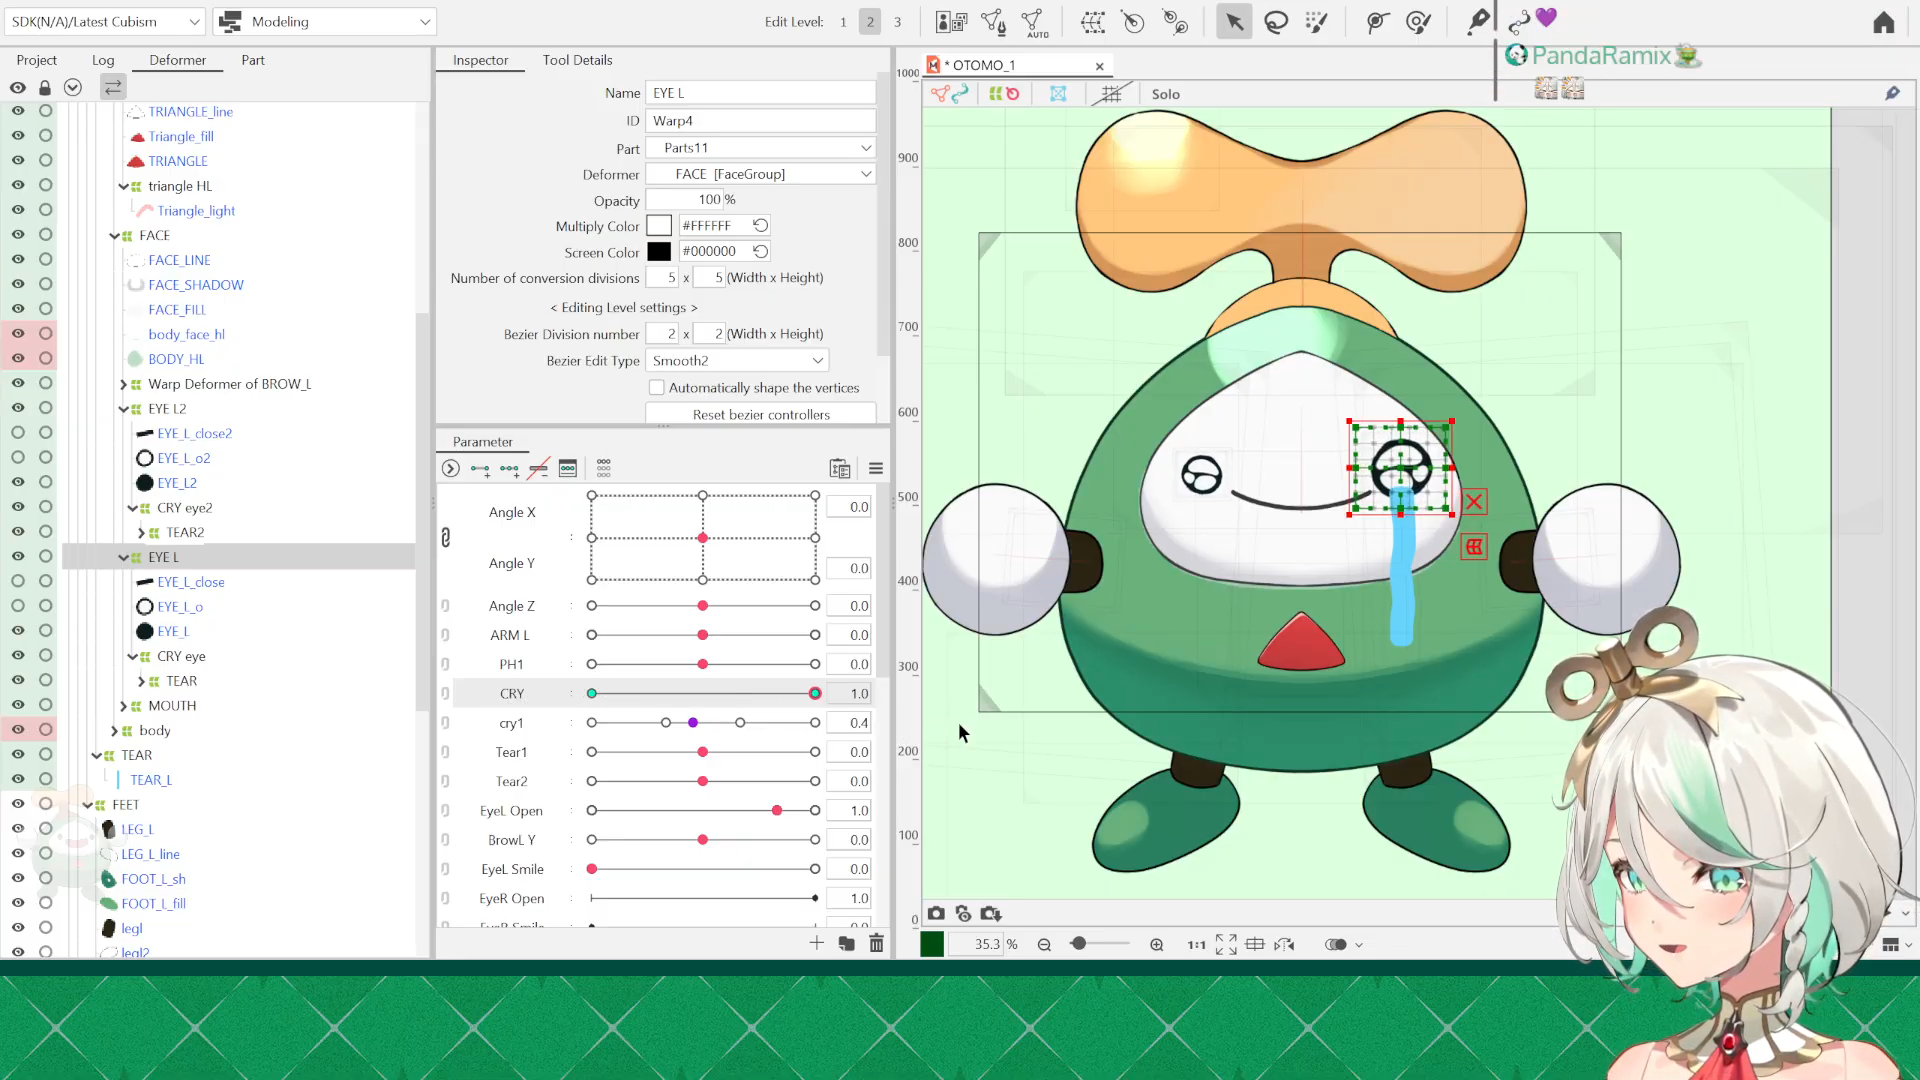The height and width of the screenshot is (1080, 1920).
Task: Click Reset bezier controllers button
Action: (x=761, y=414)
